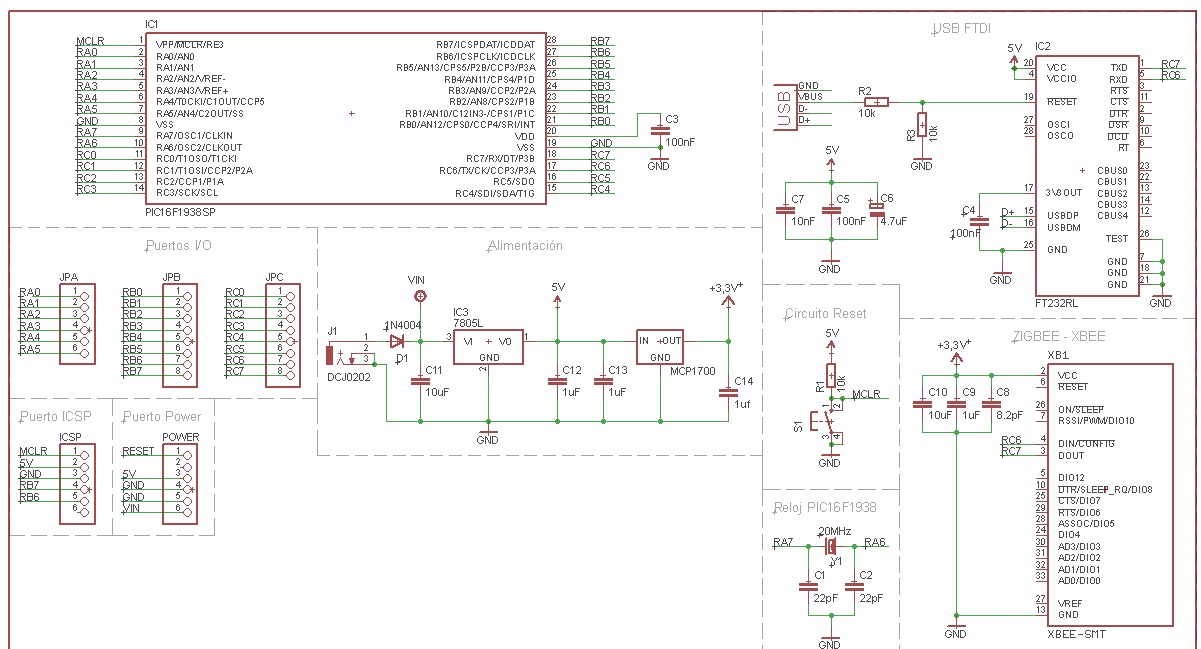The height and width of the screenshot is (649, 1201).
Task: Select resistor R3 10k
Action: [x=922, y=127]
